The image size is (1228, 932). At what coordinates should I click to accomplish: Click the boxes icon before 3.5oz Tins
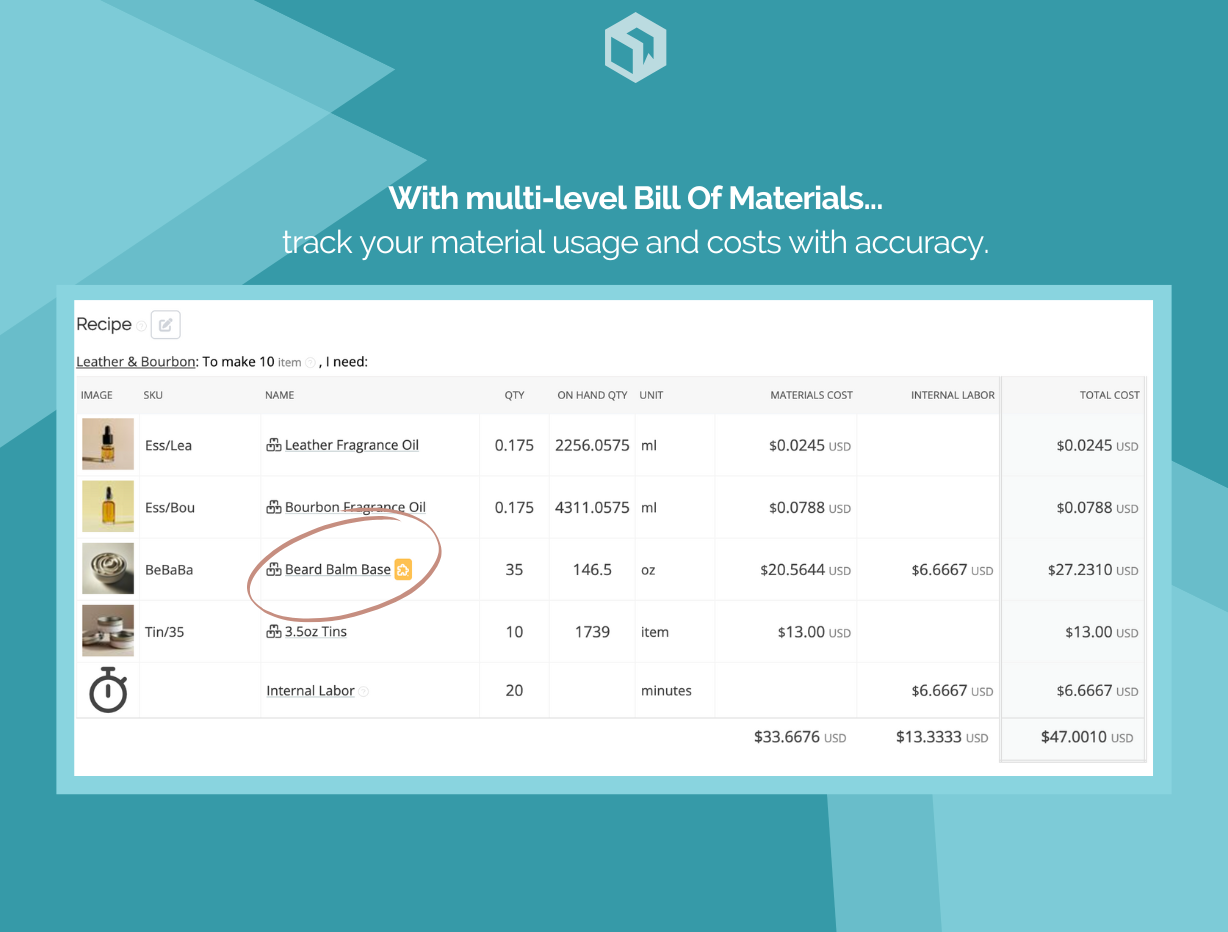point(274,631)
